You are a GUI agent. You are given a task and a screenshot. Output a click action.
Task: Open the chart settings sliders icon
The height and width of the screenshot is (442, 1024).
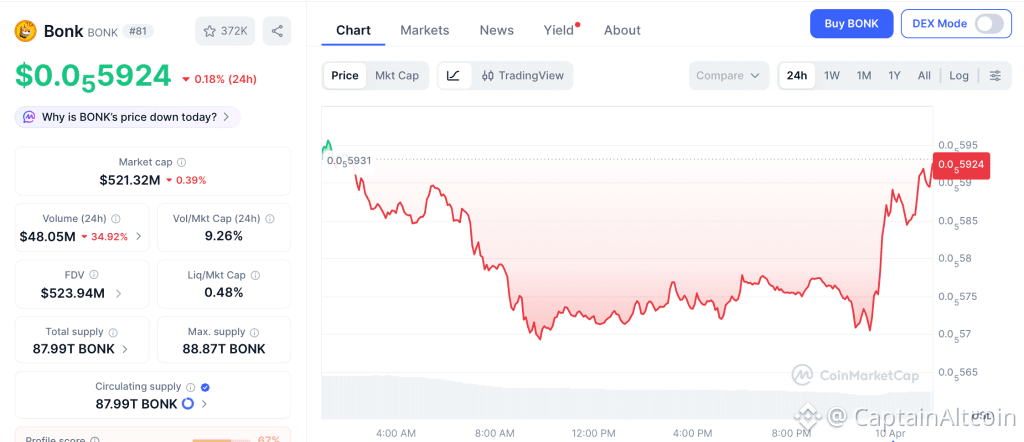tap(995, 75)
